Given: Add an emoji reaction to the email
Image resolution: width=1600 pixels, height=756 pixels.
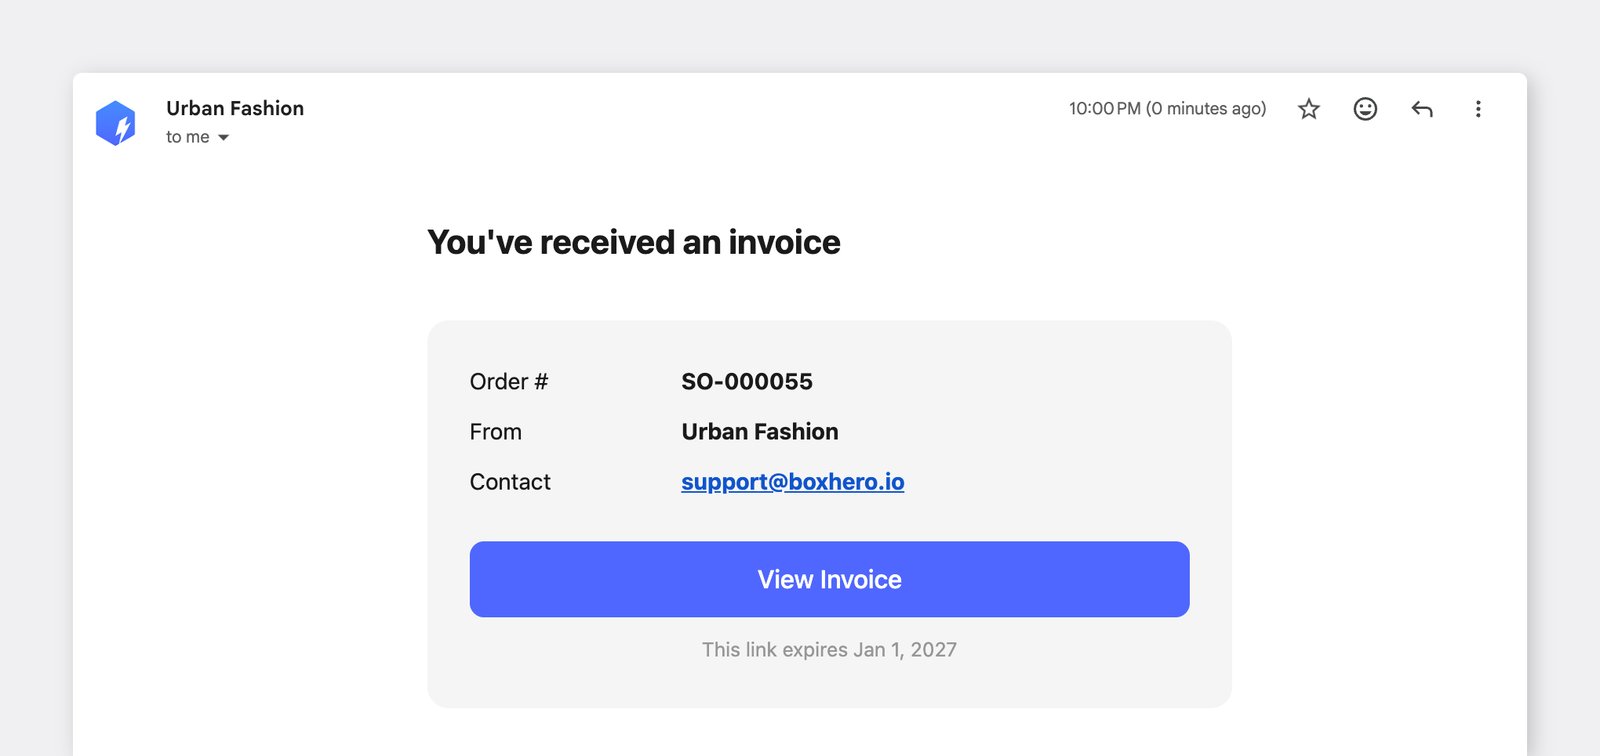Looking at the screenshot, I should click(x=1365, y=109).
